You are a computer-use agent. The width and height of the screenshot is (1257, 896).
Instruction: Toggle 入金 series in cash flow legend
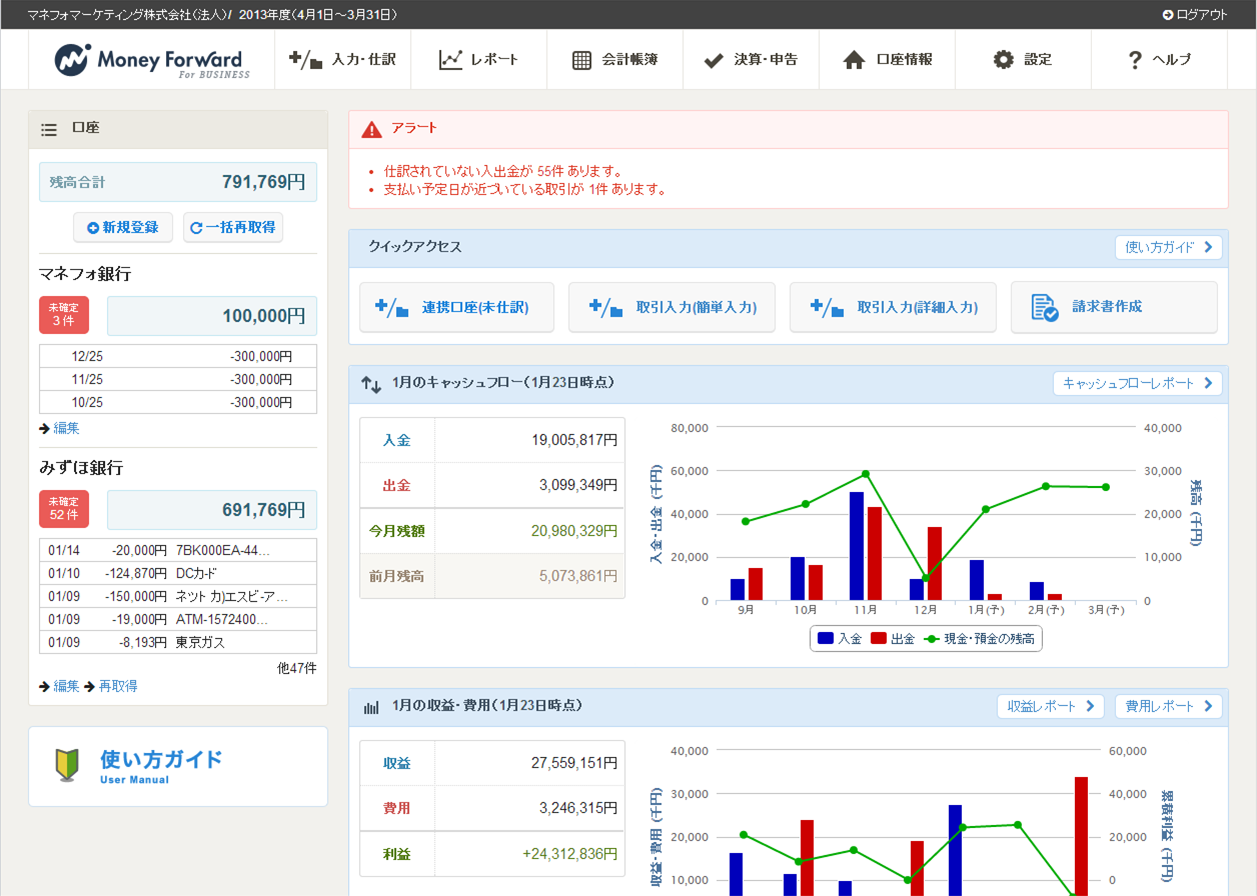(840, 638)
